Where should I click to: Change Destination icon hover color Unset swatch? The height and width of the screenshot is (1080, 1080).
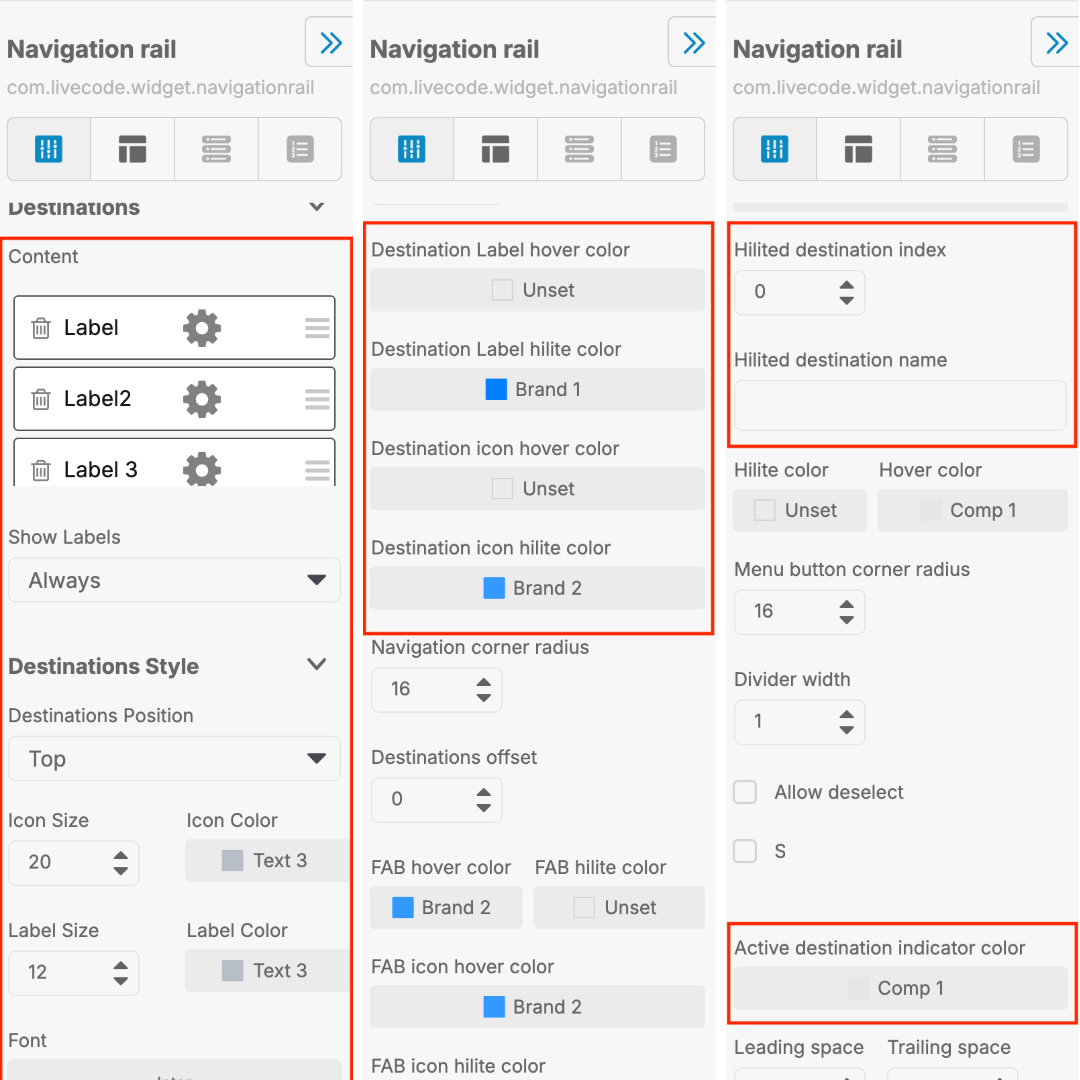(537, 488)
